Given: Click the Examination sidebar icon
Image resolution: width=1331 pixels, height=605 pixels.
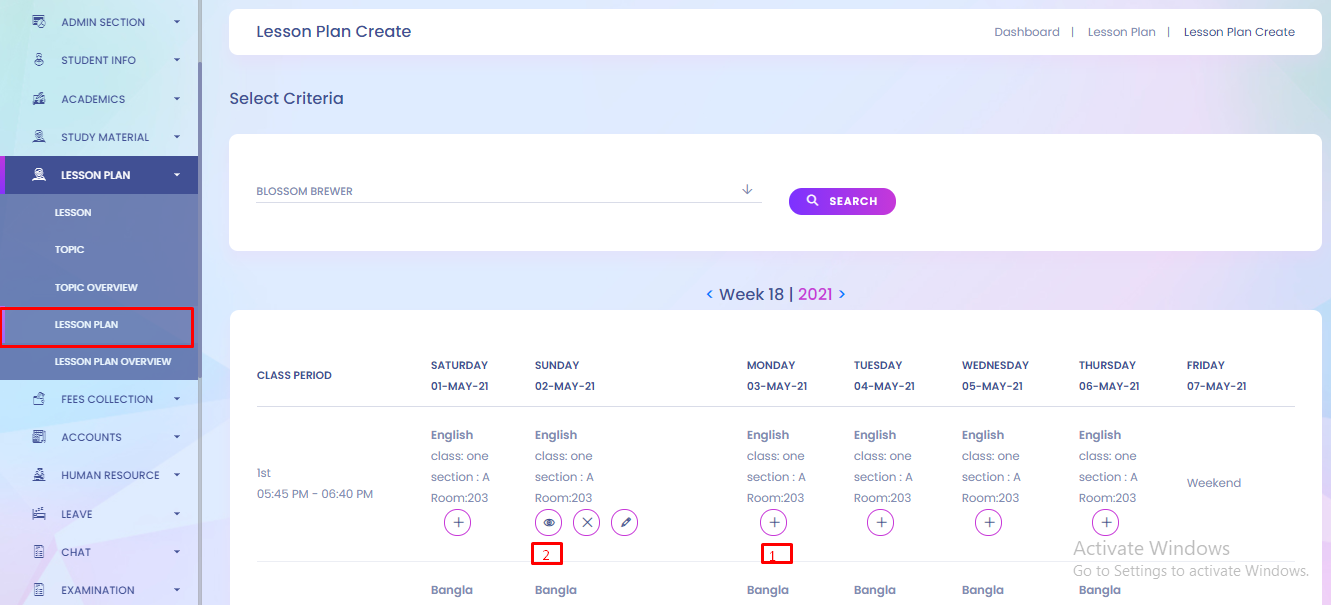Looking at the screenshot, I should tap(39, 590).
